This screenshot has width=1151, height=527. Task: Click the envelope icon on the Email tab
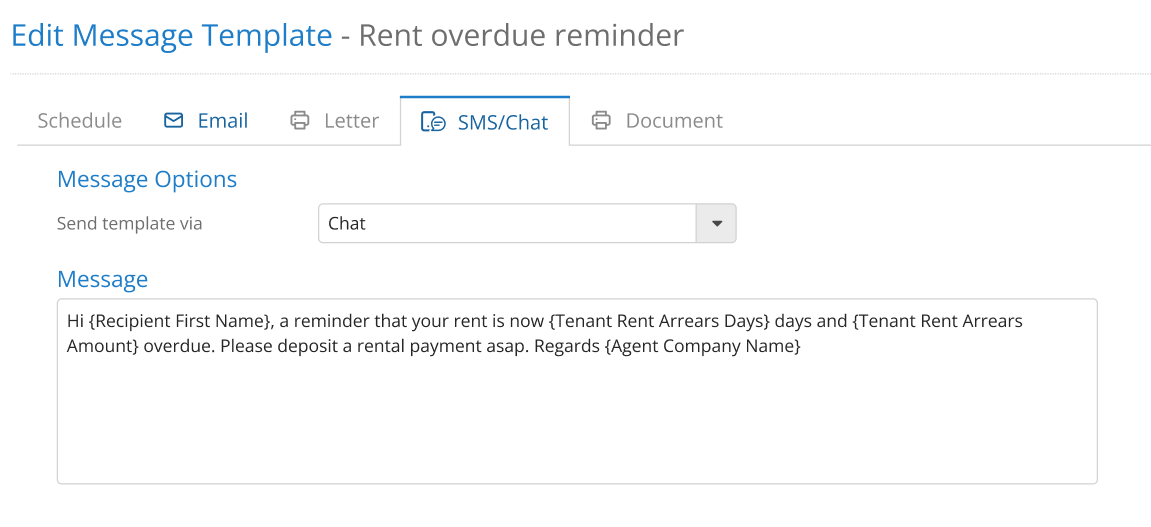[x=173, y=121]
